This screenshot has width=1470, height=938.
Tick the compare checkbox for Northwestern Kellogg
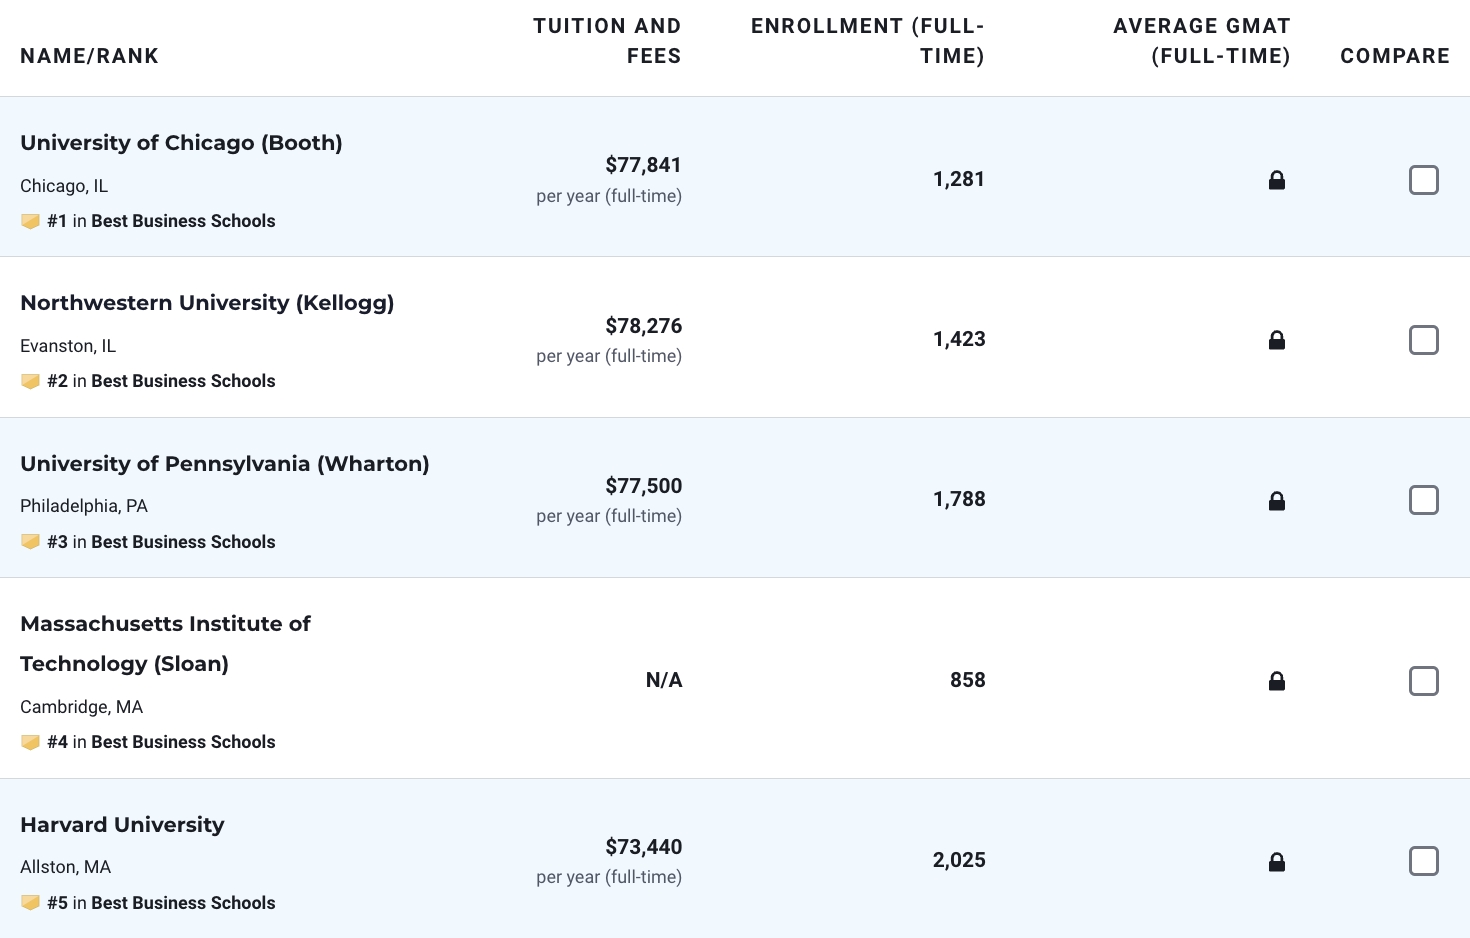coord(1423,340)
